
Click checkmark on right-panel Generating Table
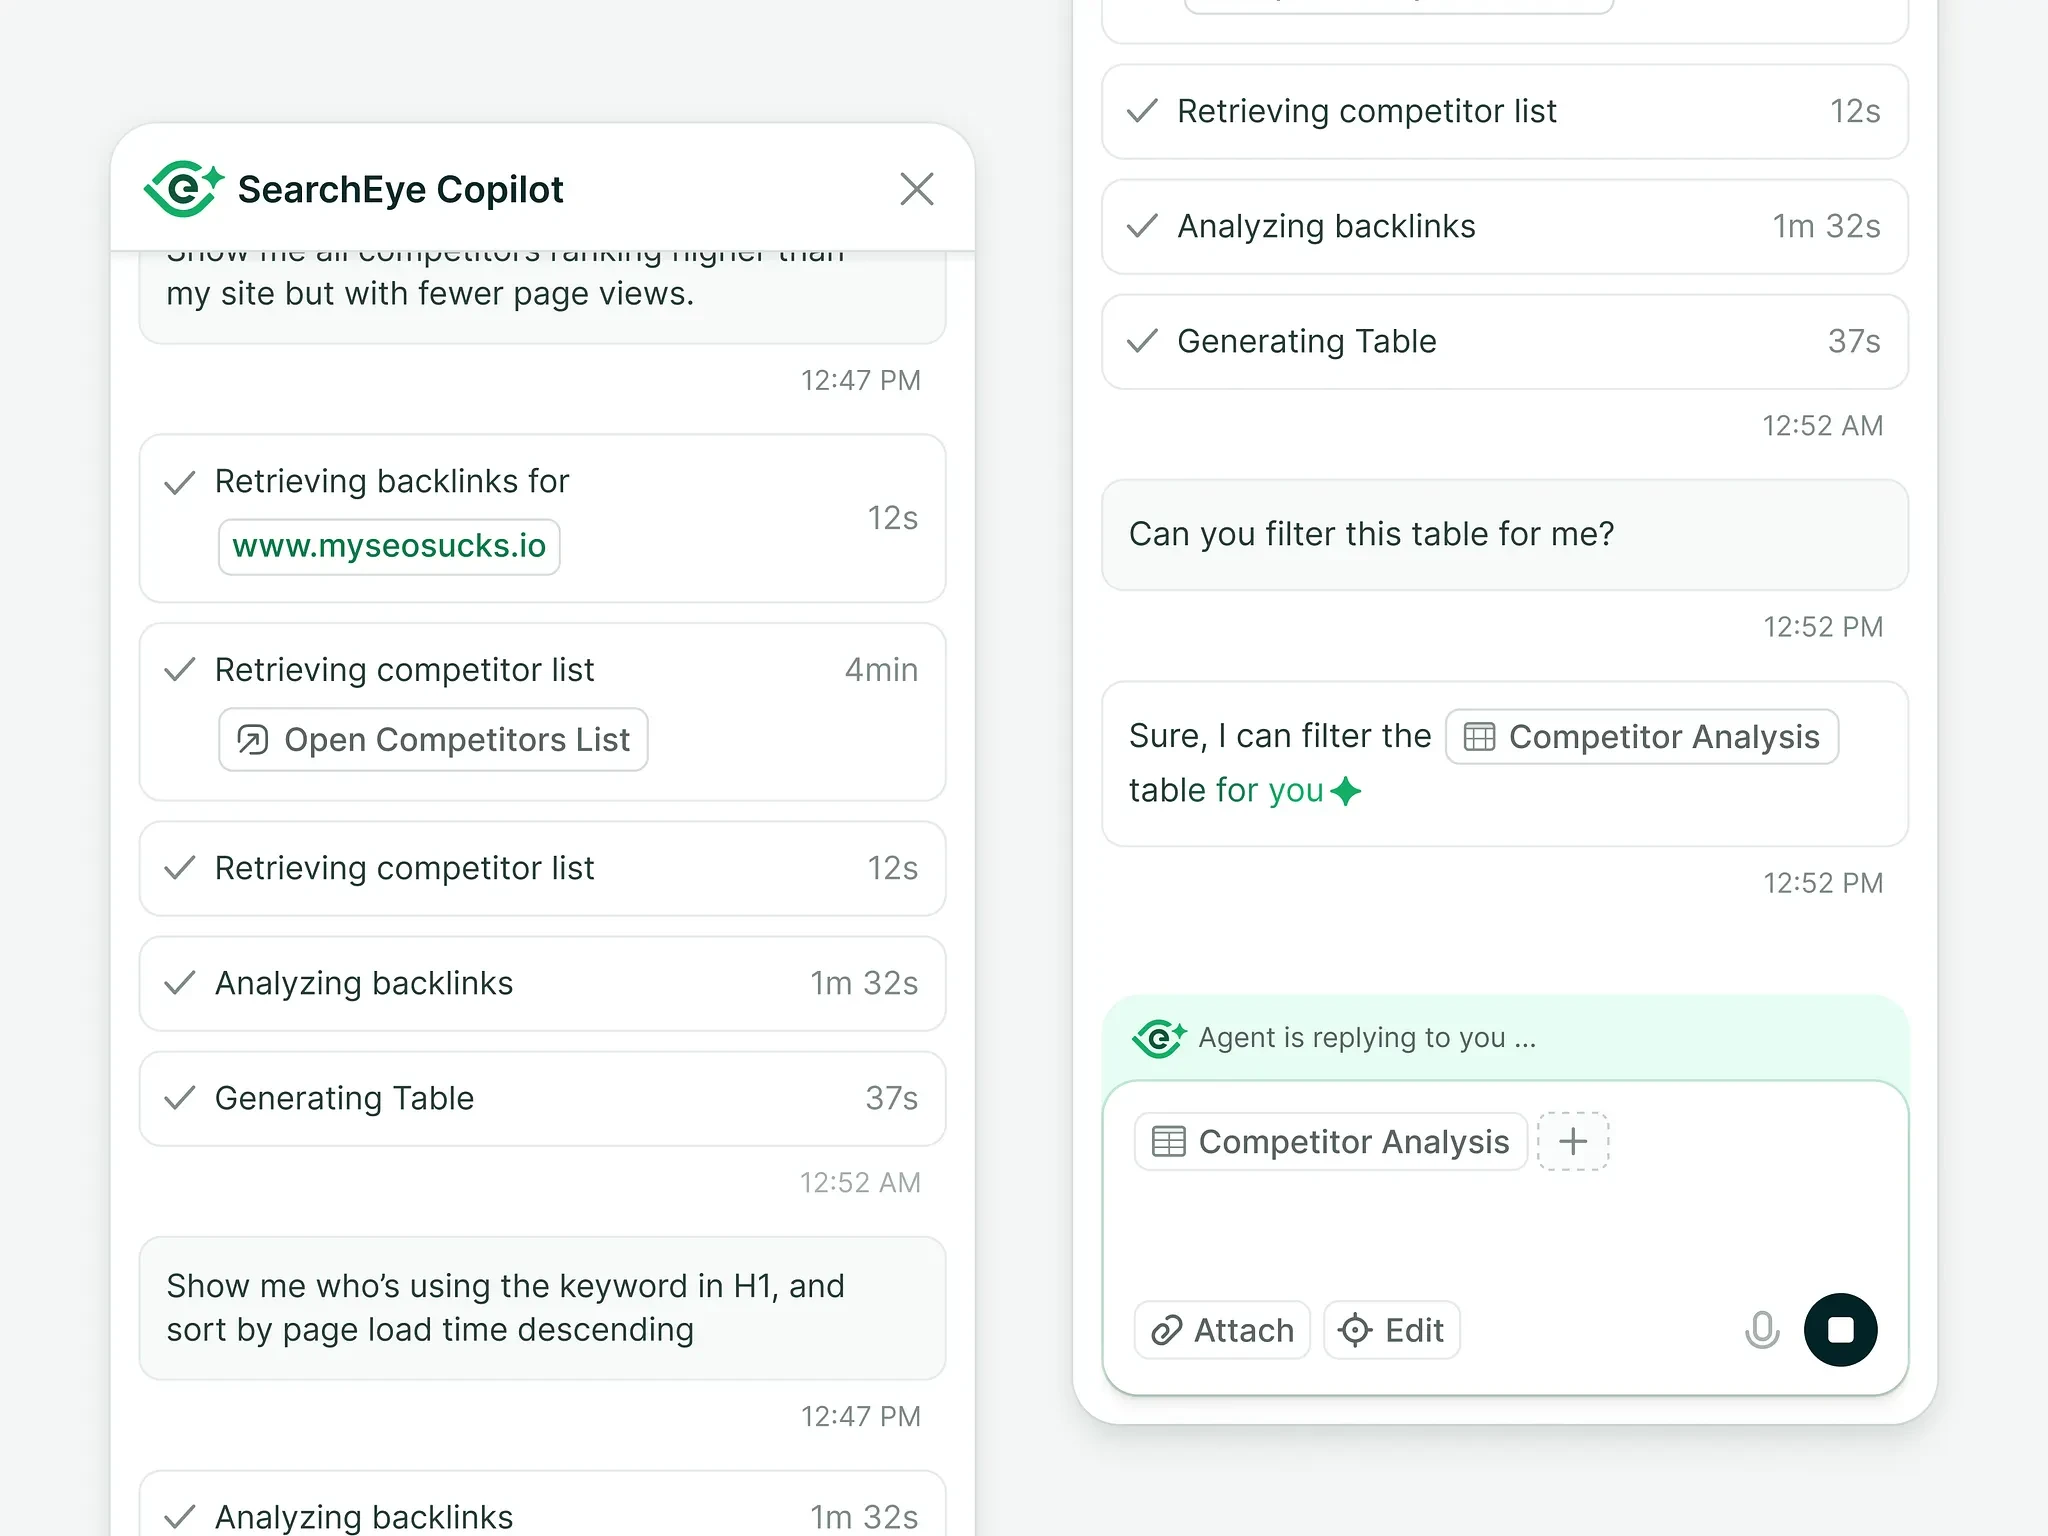point(1142,342)
